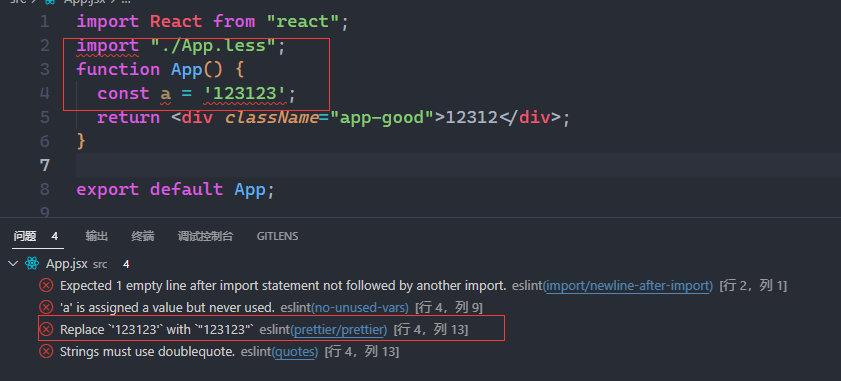Collapse the App.jsx problems group chevron

14,263
